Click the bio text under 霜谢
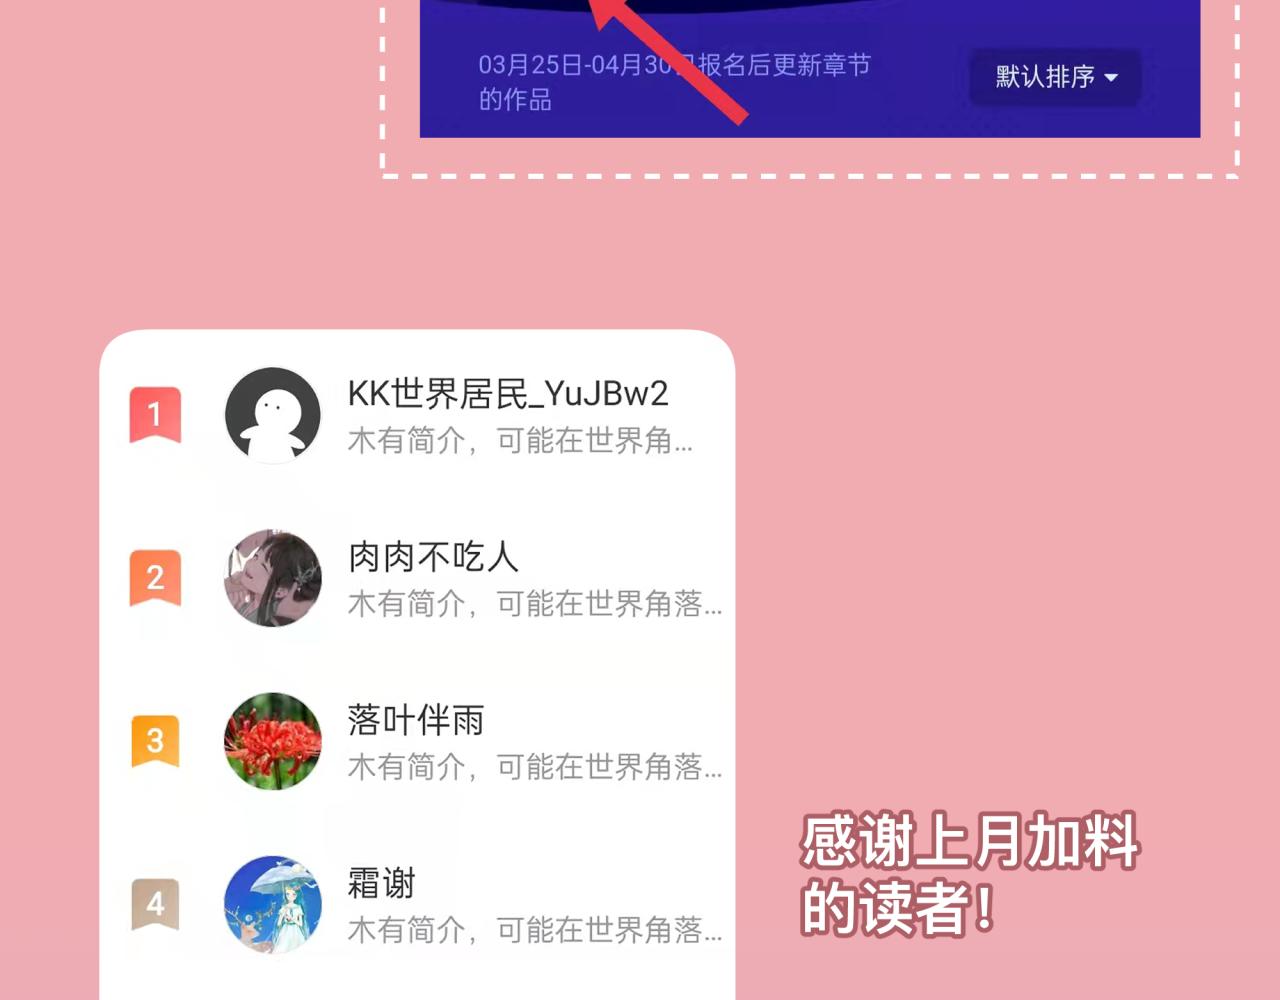The height and width of the screenshot is (1000, 1280). pos(534,930)
